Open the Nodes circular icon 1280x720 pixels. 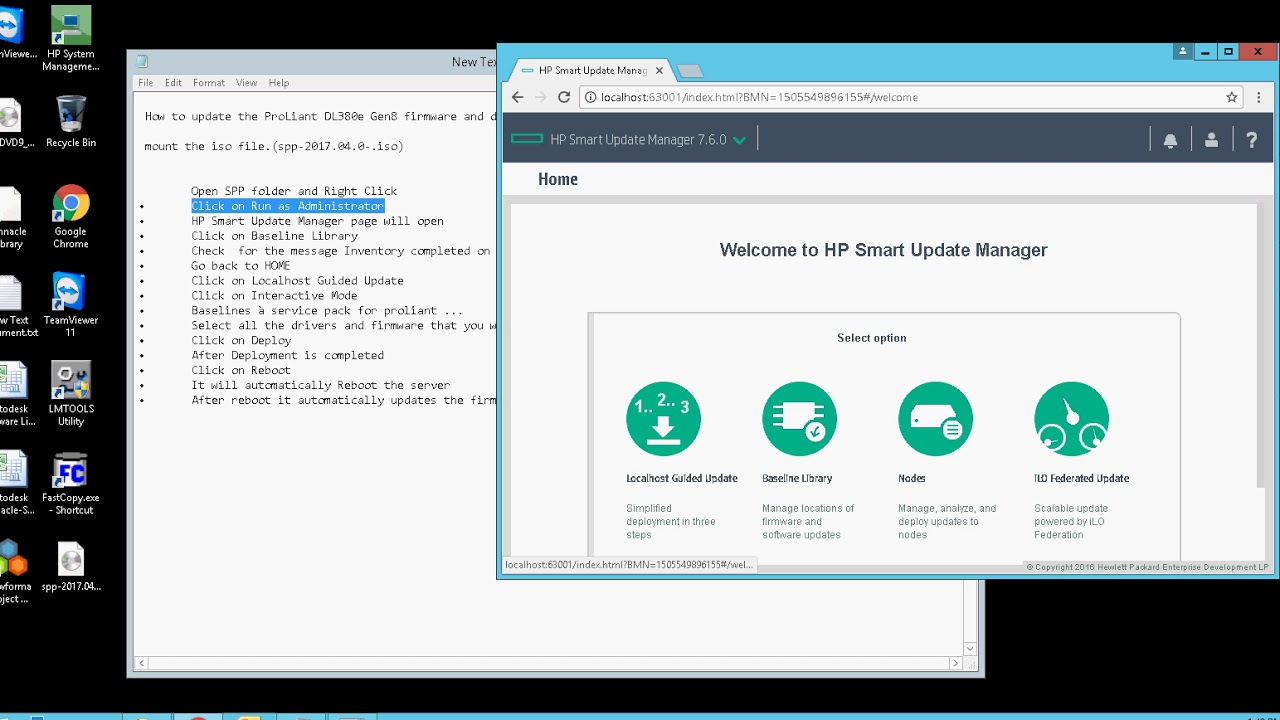[x=935, y=419]
